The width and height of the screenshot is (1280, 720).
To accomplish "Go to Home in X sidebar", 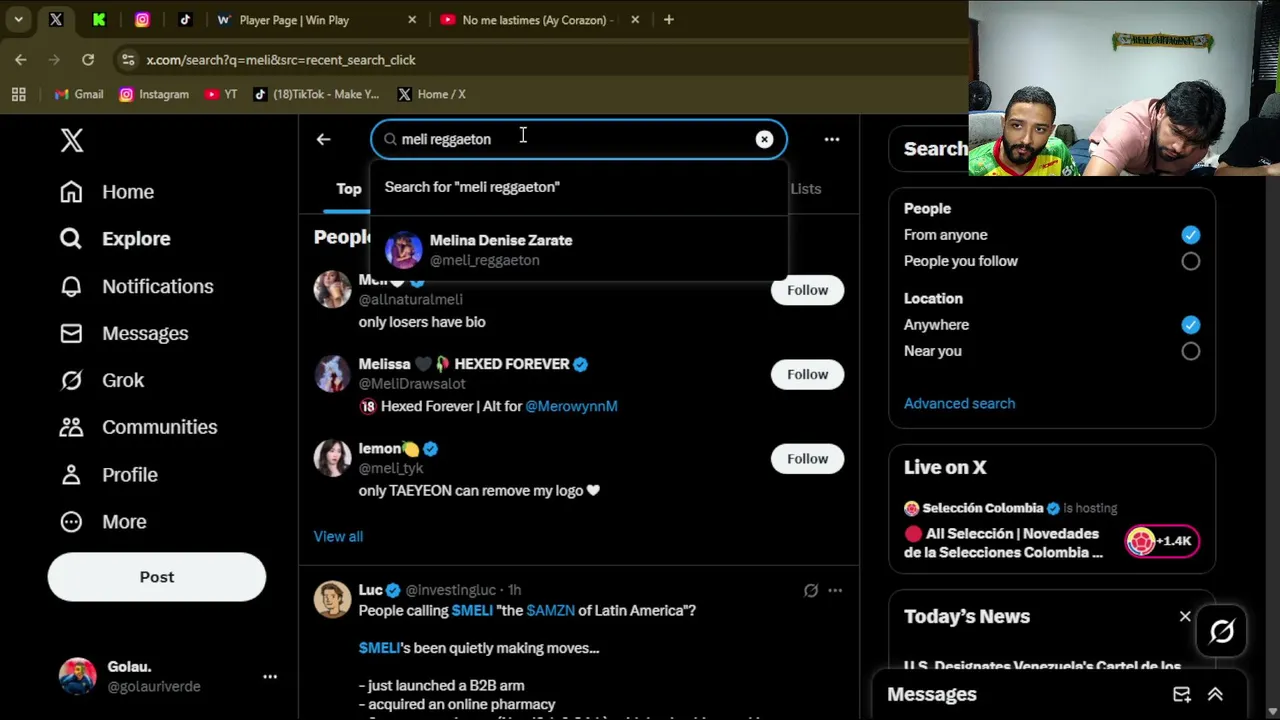I will click(x=107, y=192).
